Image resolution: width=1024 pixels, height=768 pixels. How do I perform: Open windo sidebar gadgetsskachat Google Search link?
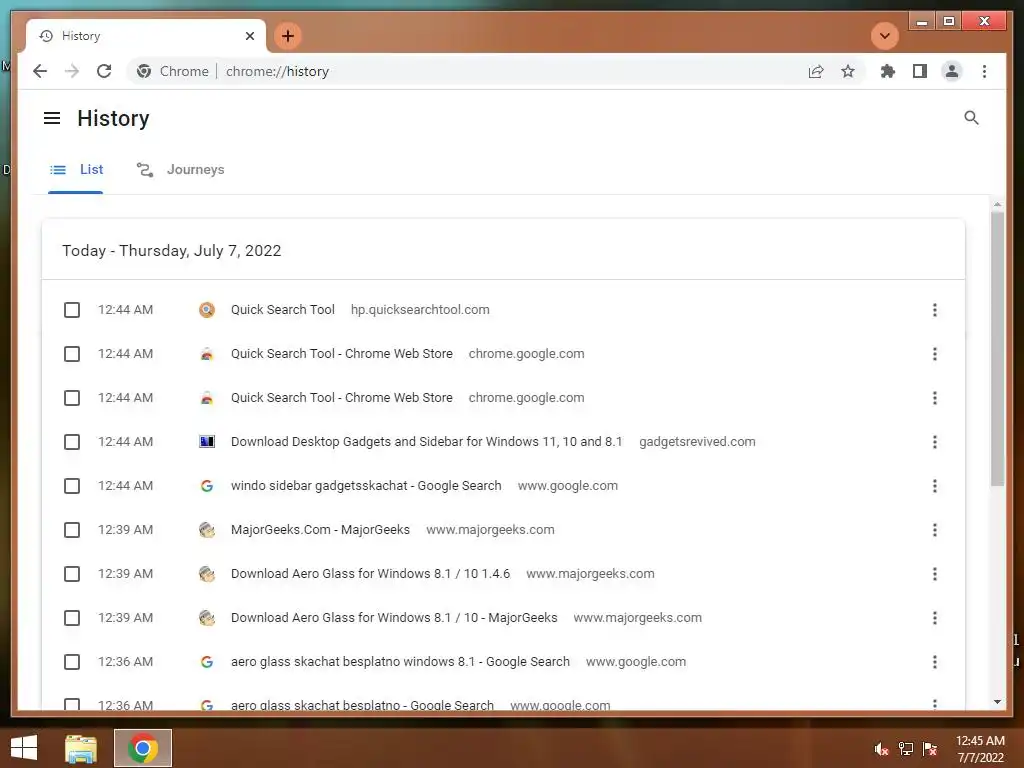click(366, 486)
